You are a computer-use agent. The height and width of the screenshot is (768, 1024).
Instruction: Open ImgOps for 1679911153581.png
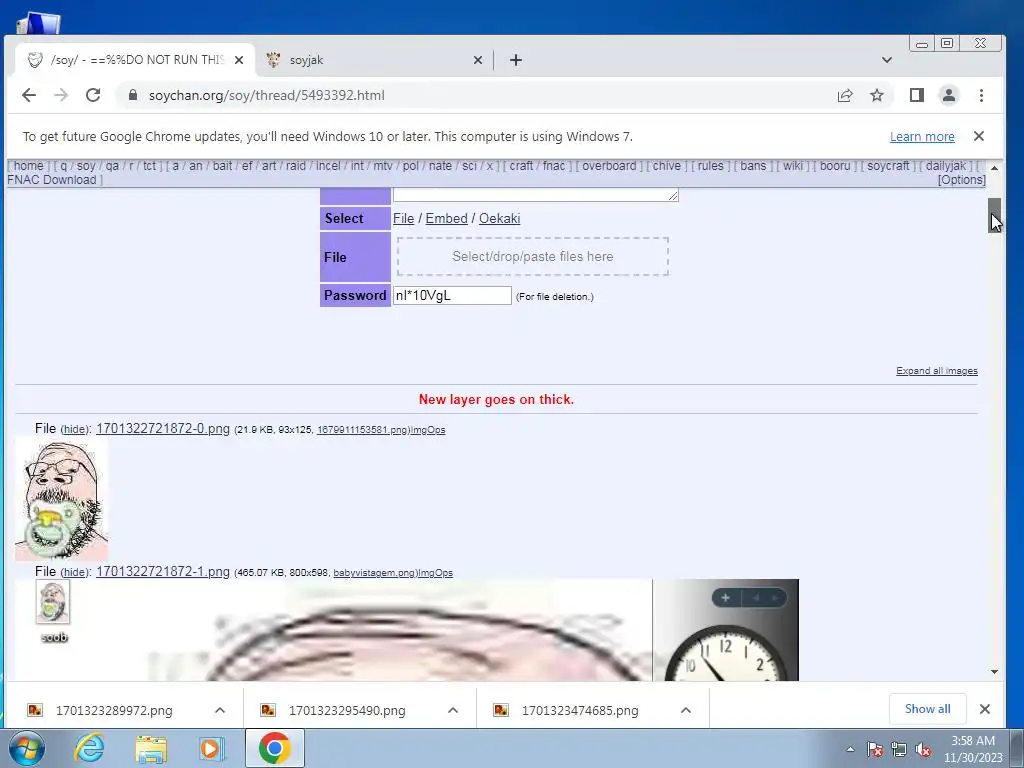pyautogui.click(x=428, y=430)
